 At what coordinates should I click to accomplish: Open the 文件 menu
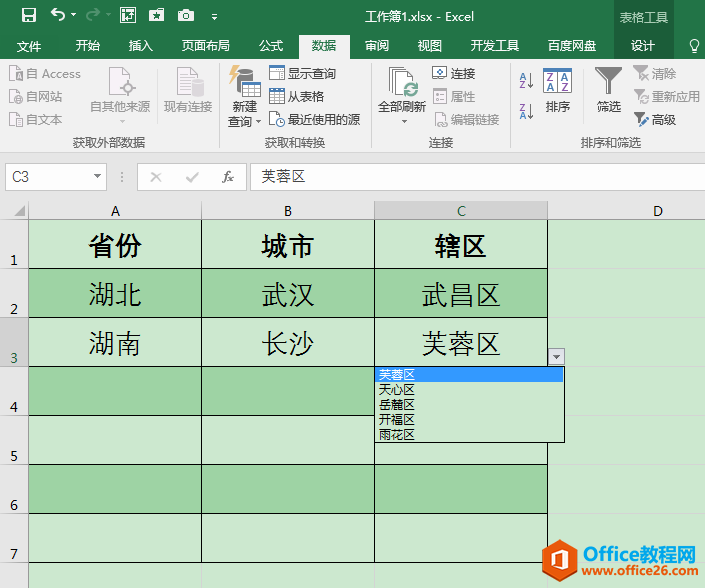[x=29, y=46]
